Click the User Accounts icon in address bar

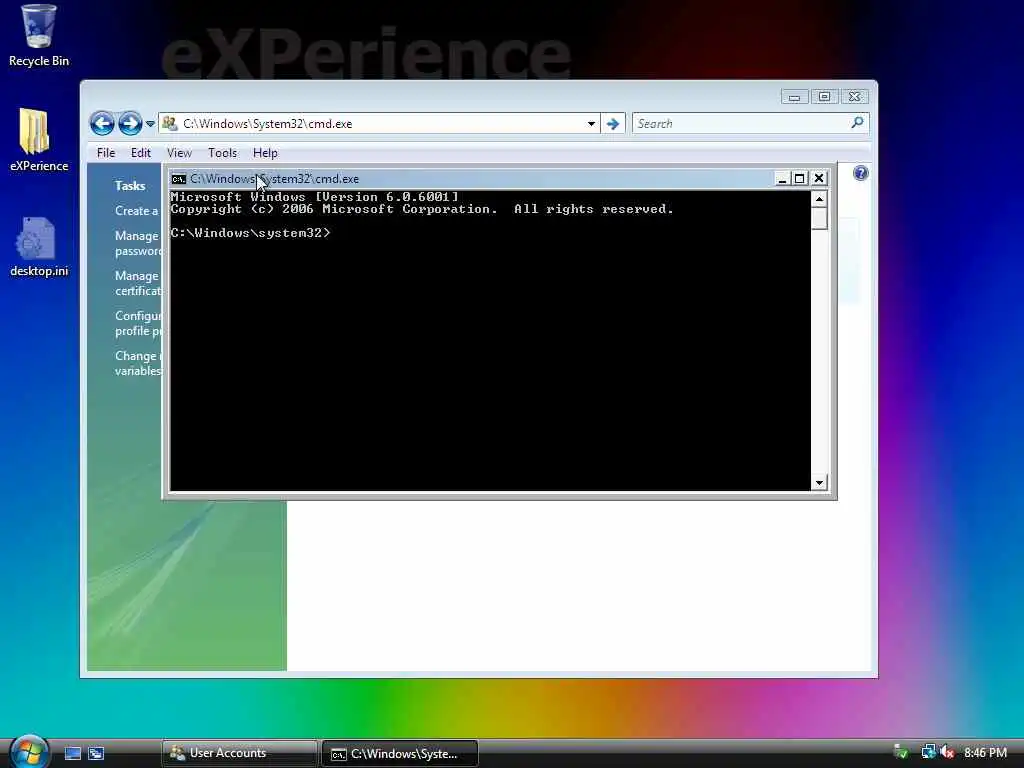[x=170, y=123]
